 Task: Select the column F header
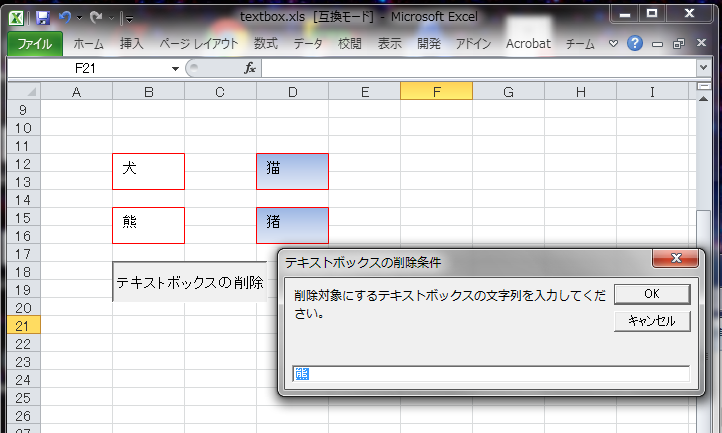(x=436, y=92)
